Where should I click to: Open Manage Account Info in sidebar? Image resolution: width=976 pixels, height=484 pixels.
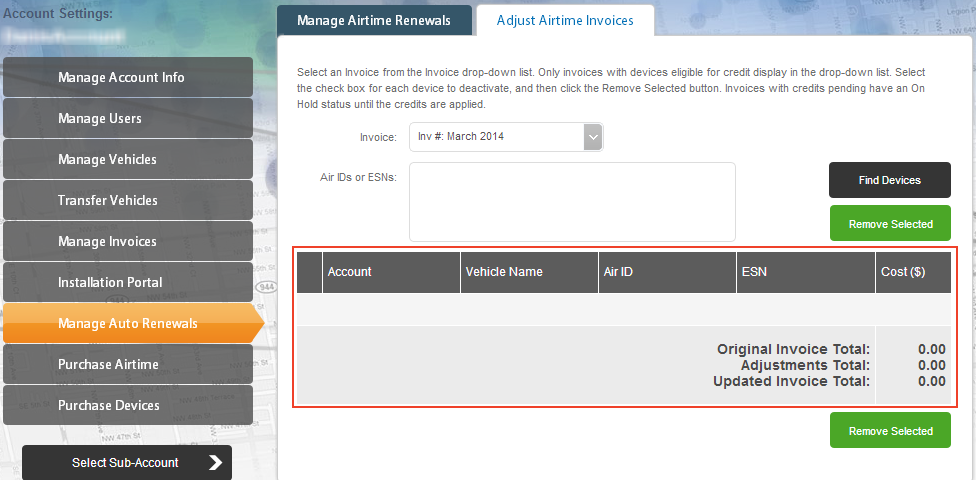point(128,77)
